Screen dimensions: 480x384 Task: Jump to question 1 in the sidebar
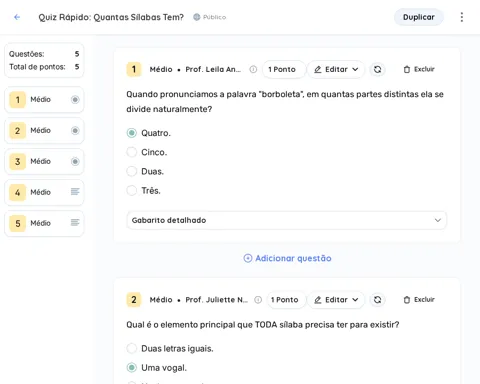(x=44, y=99)
